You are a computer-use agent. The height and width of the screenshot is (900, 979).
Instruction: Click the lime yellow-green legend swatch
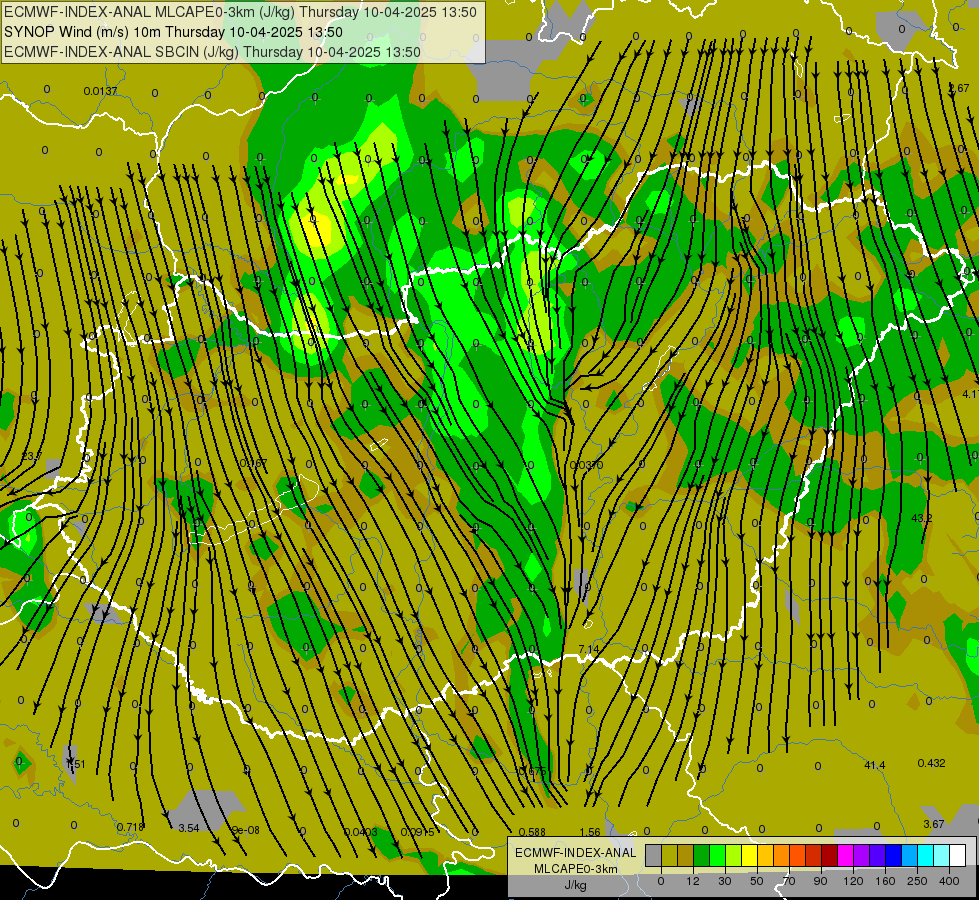(734, 855)
